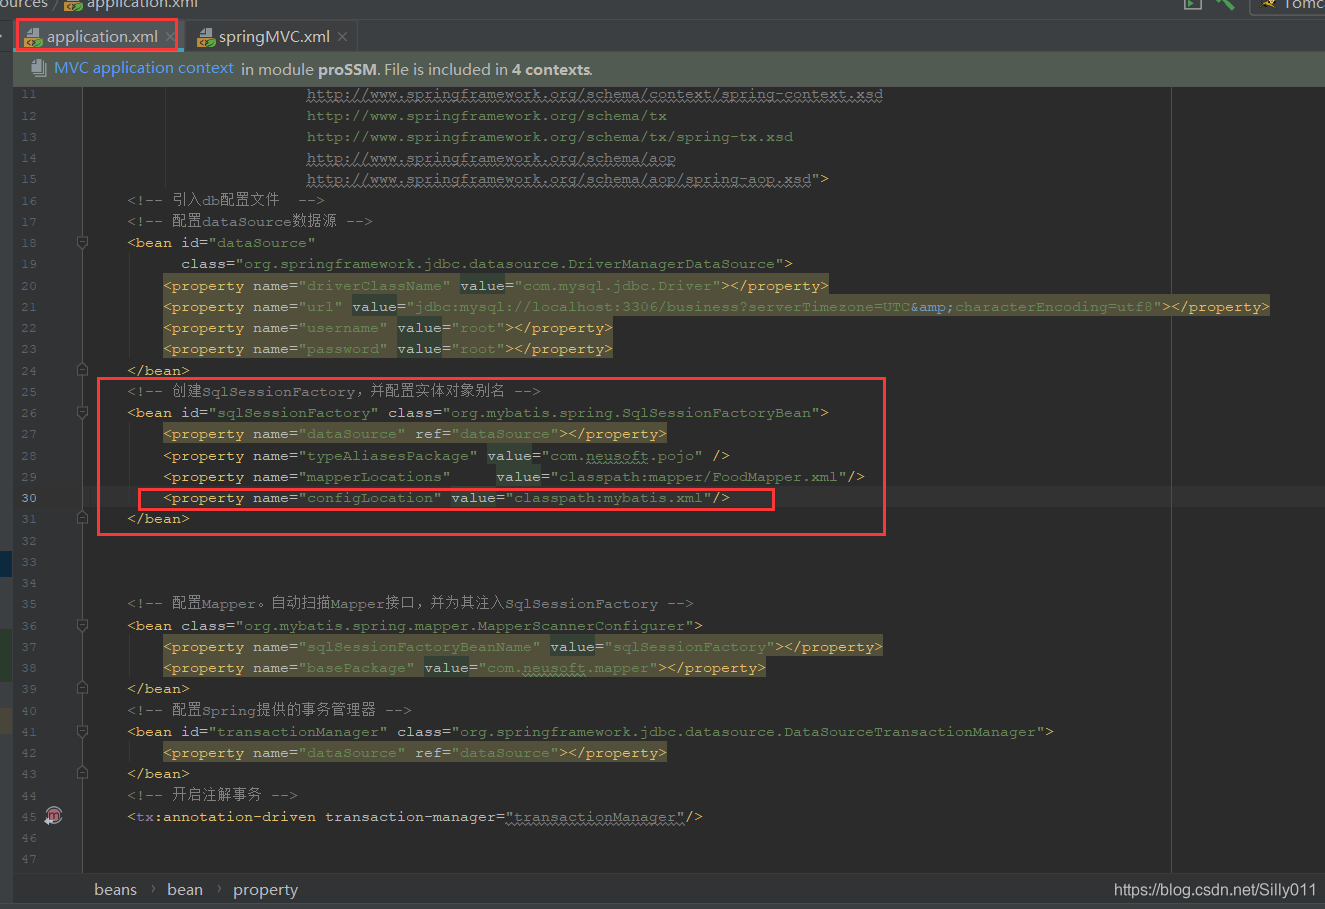Click the password property line
1325x909 pixels.
(388, 349)
